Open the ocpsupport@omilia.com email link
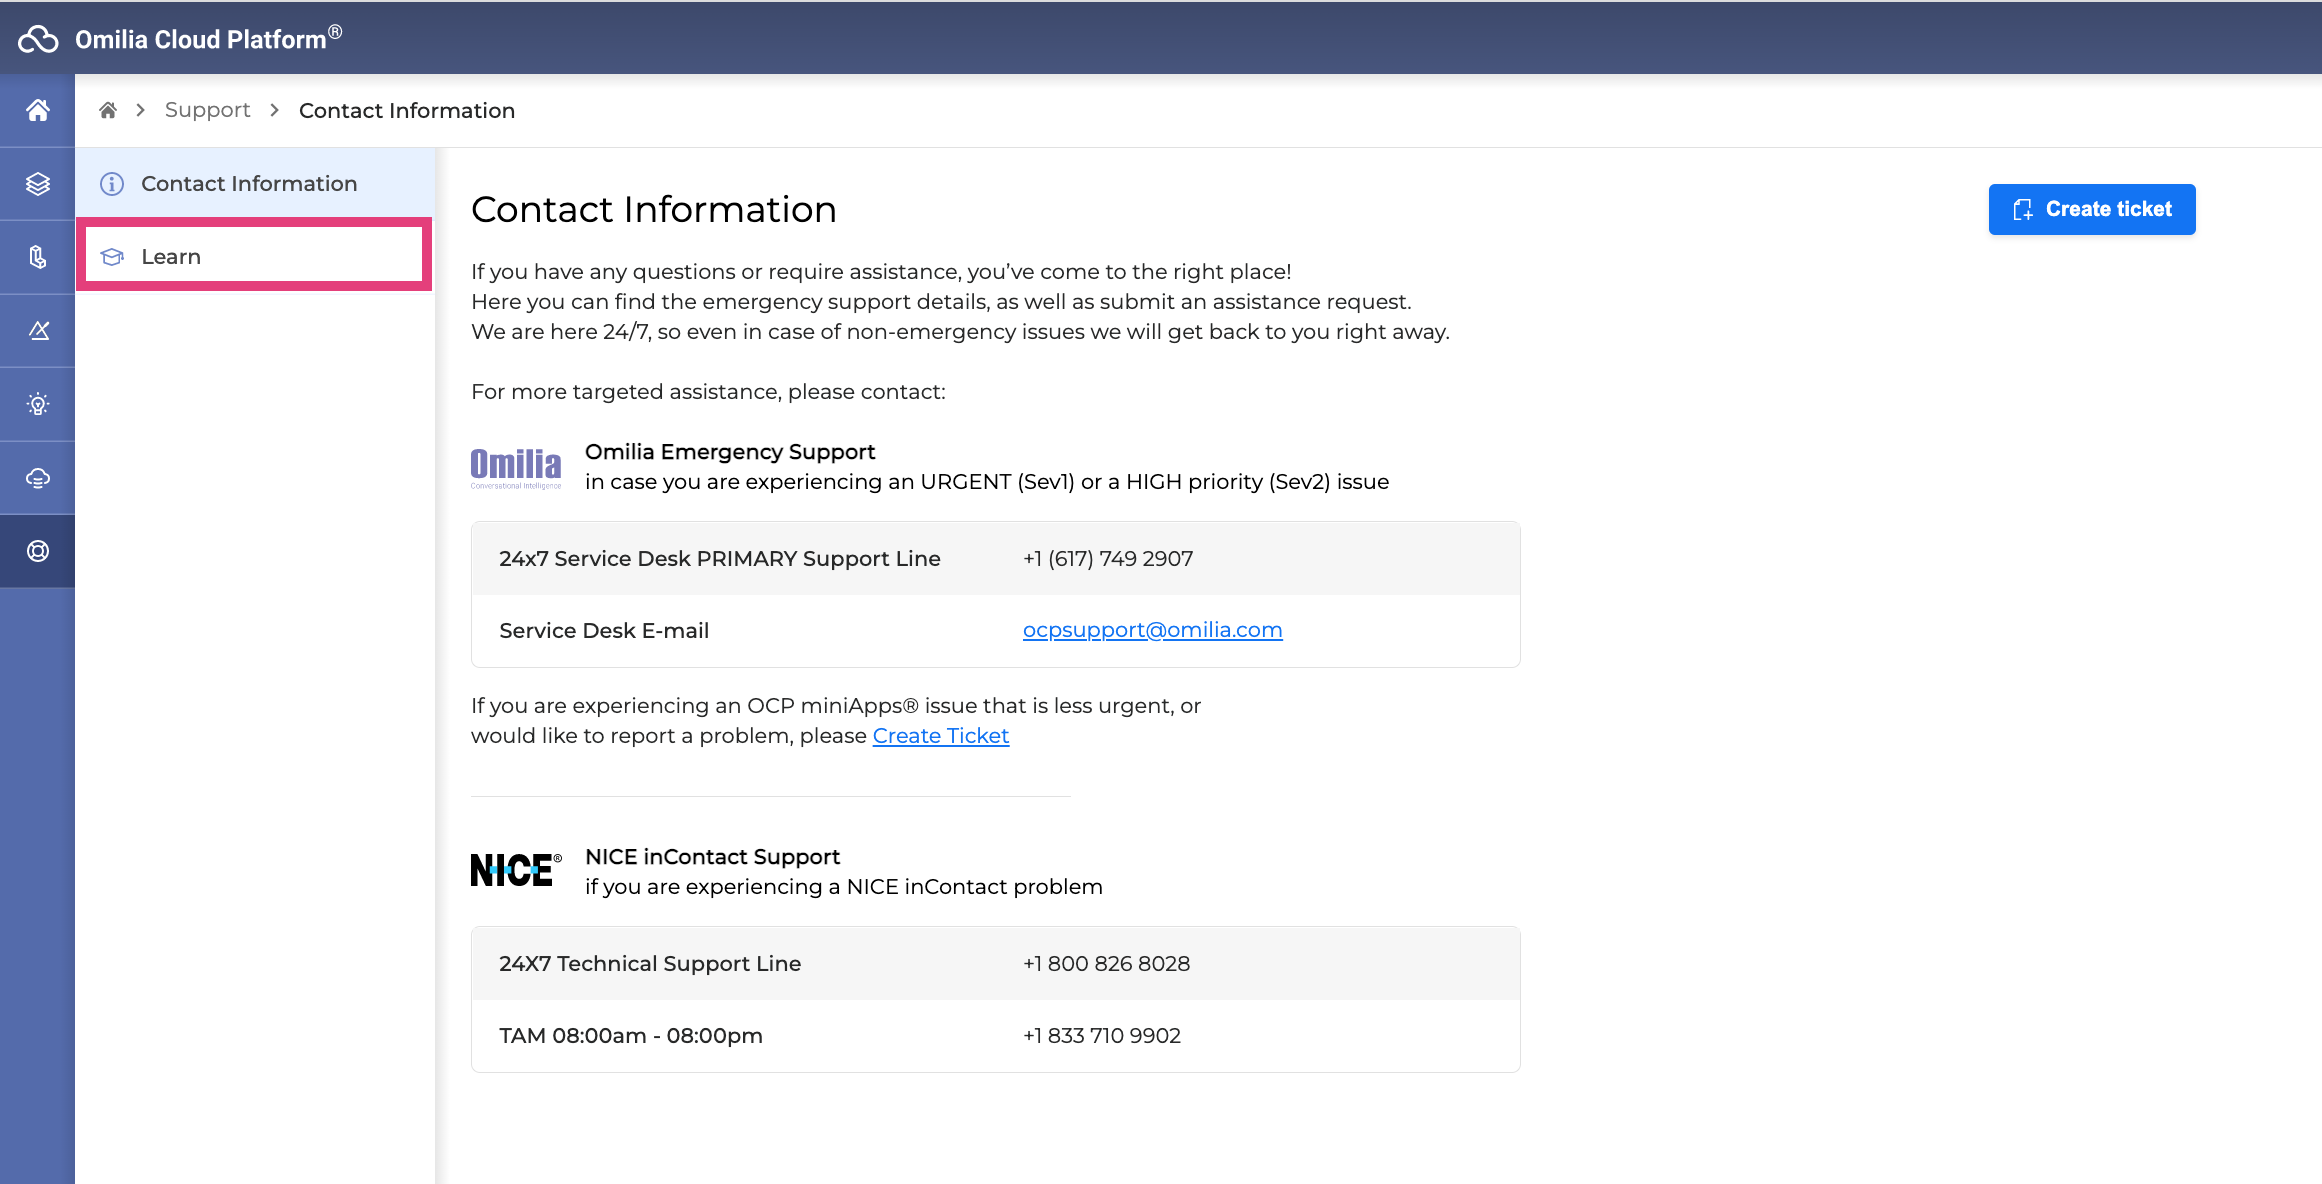Viewport: 2322px width, 1184px height. pos(1152,630)
